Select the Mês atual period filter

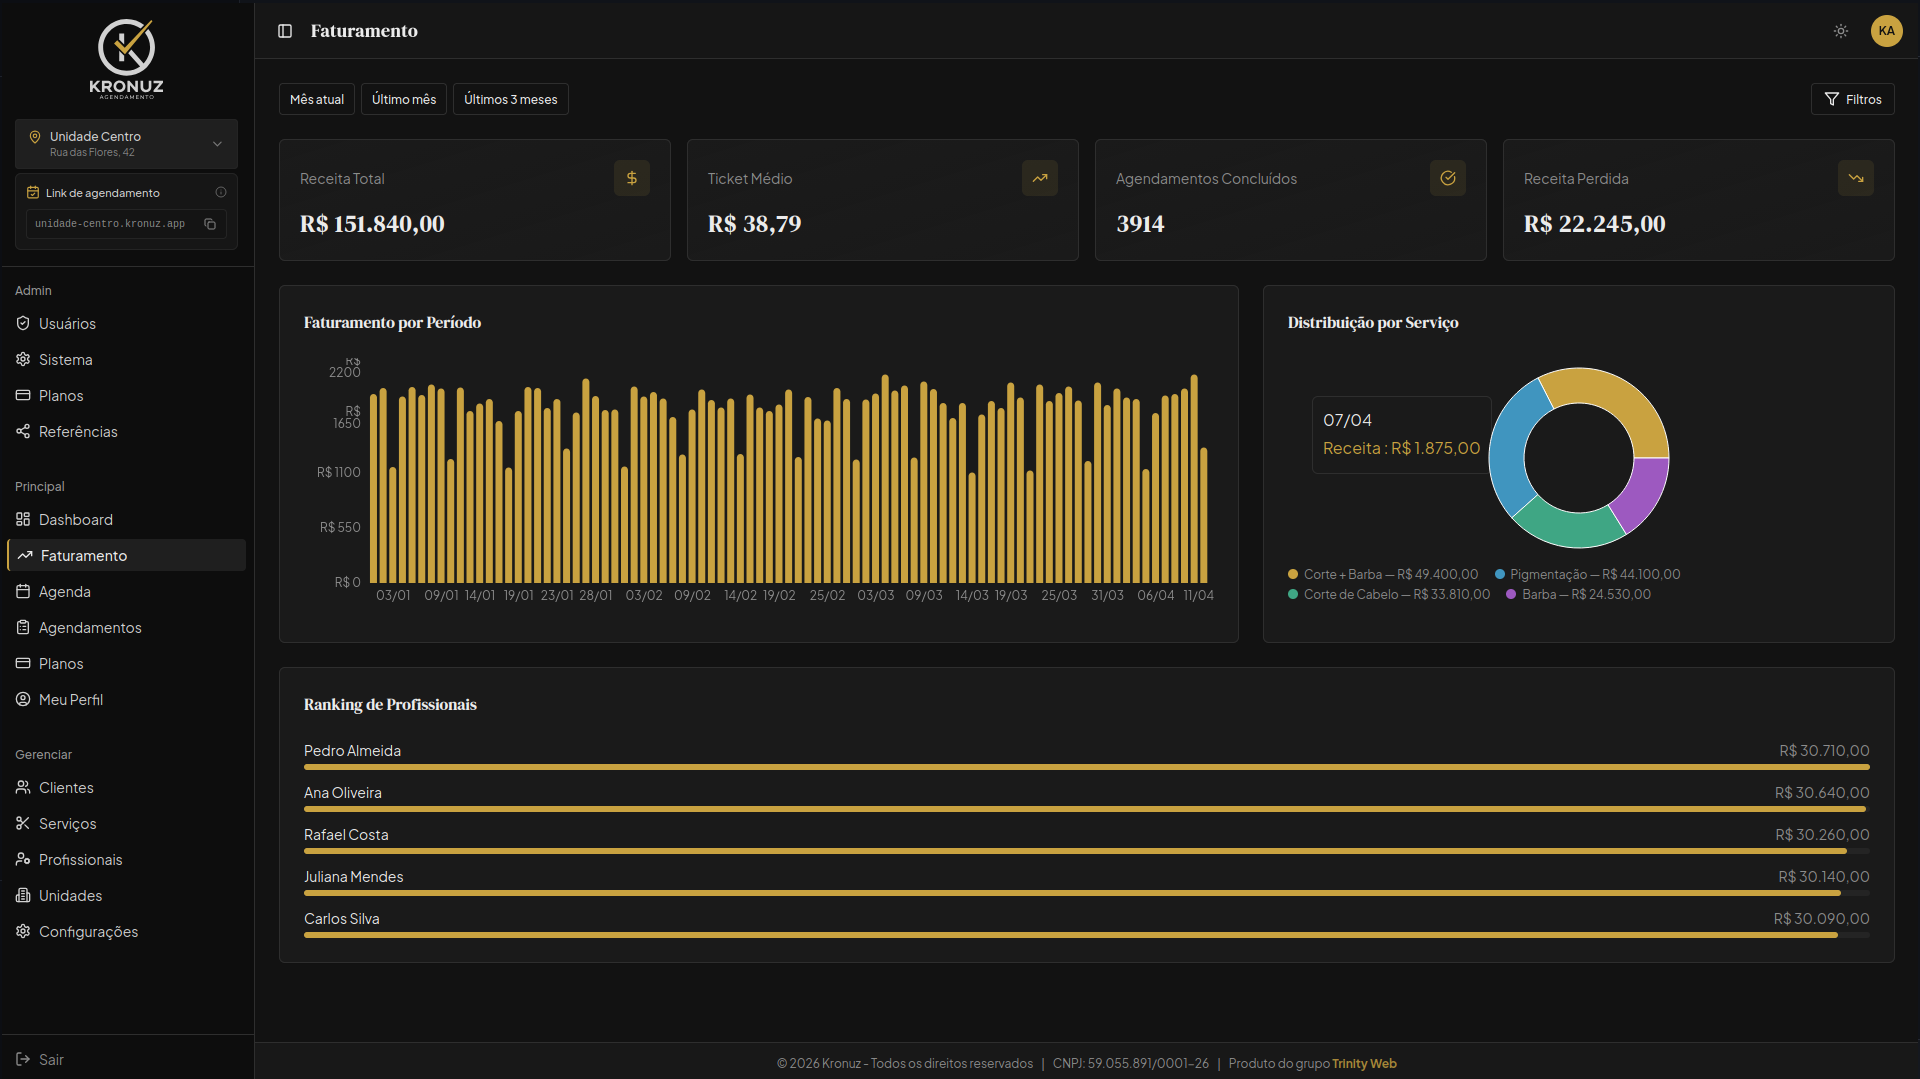(x=316, y=99)
